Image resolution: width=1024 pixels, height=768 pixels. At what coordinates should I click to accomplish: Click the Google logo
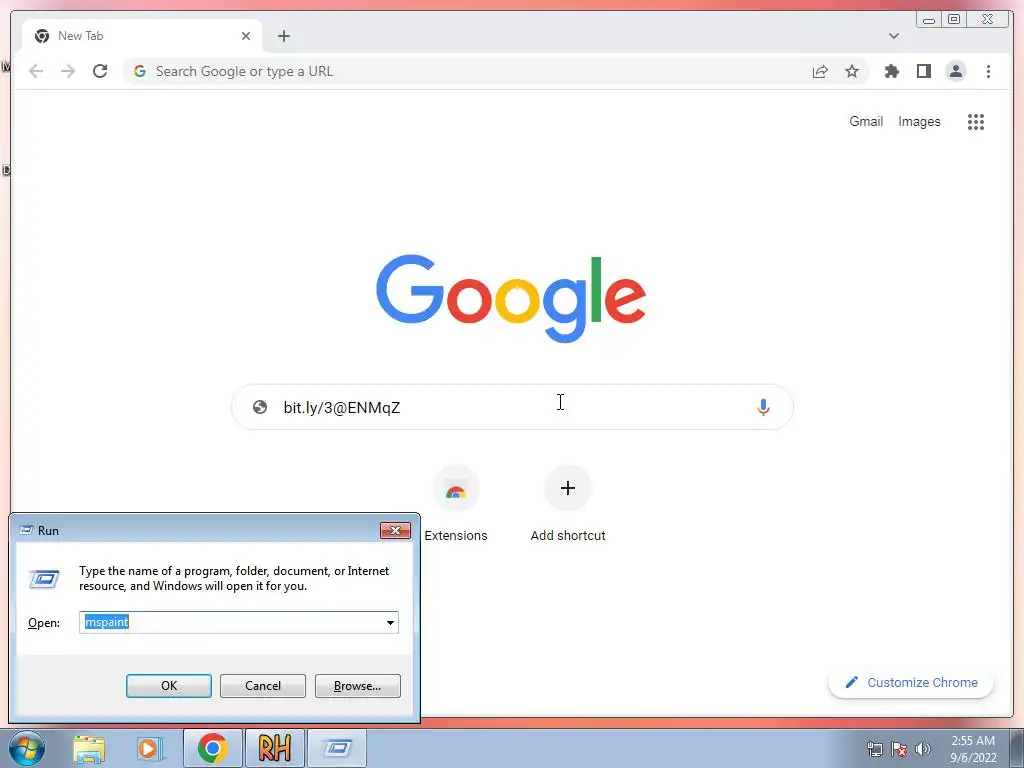(x=511, y=298)
